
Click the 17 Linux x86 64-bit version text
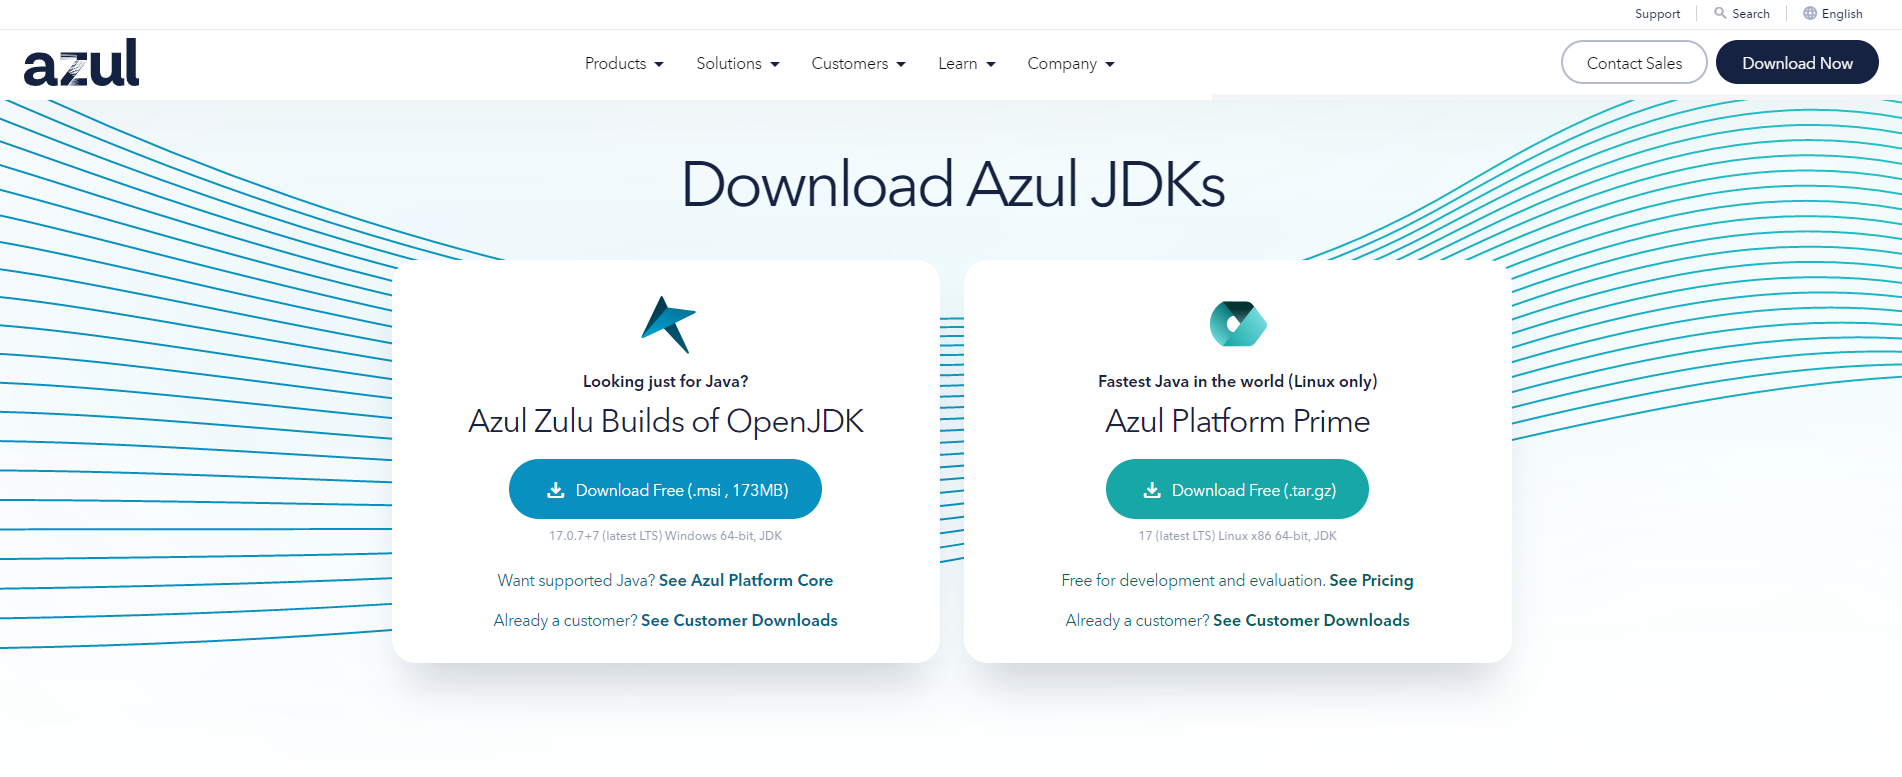(x=1237, y=536)
